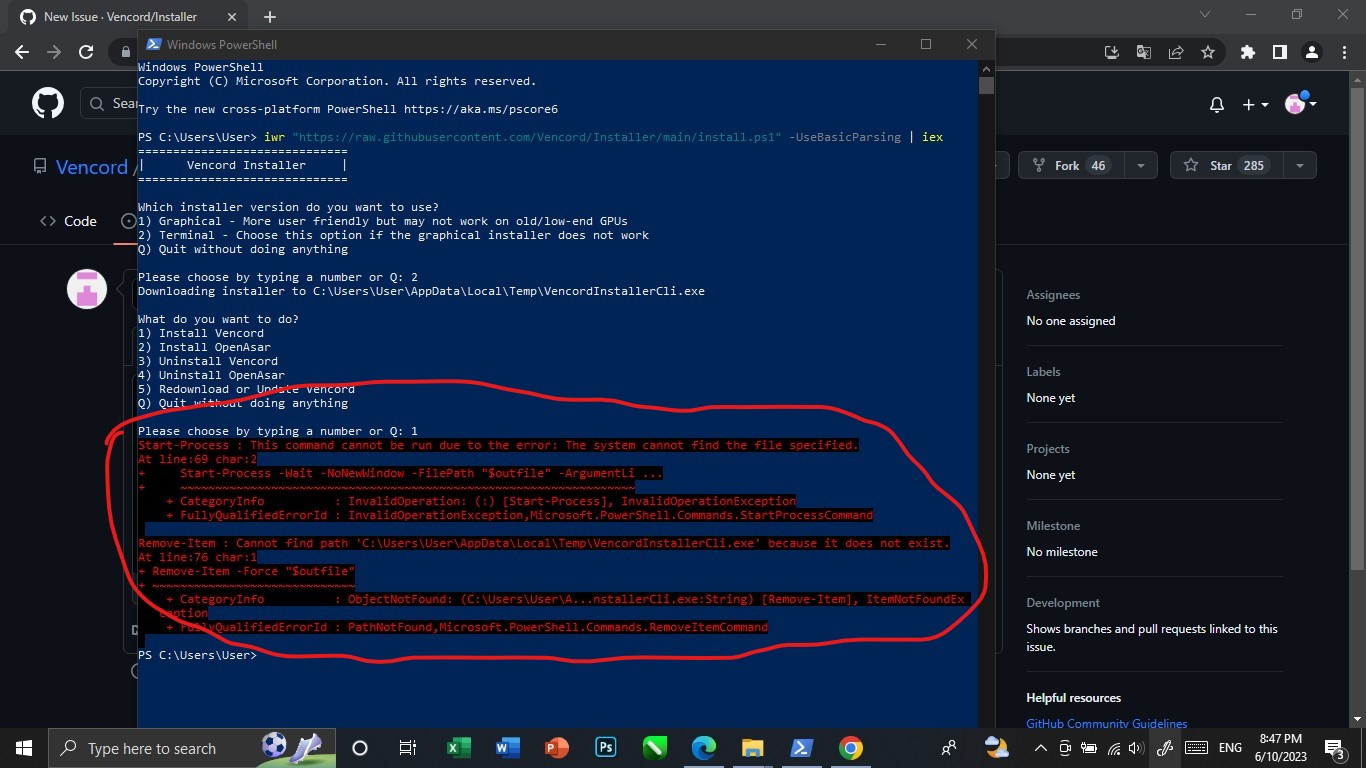Open Windows PowerShell from the taskbar
Viewport: 1366px width, 768px height.
coord(800,747)
